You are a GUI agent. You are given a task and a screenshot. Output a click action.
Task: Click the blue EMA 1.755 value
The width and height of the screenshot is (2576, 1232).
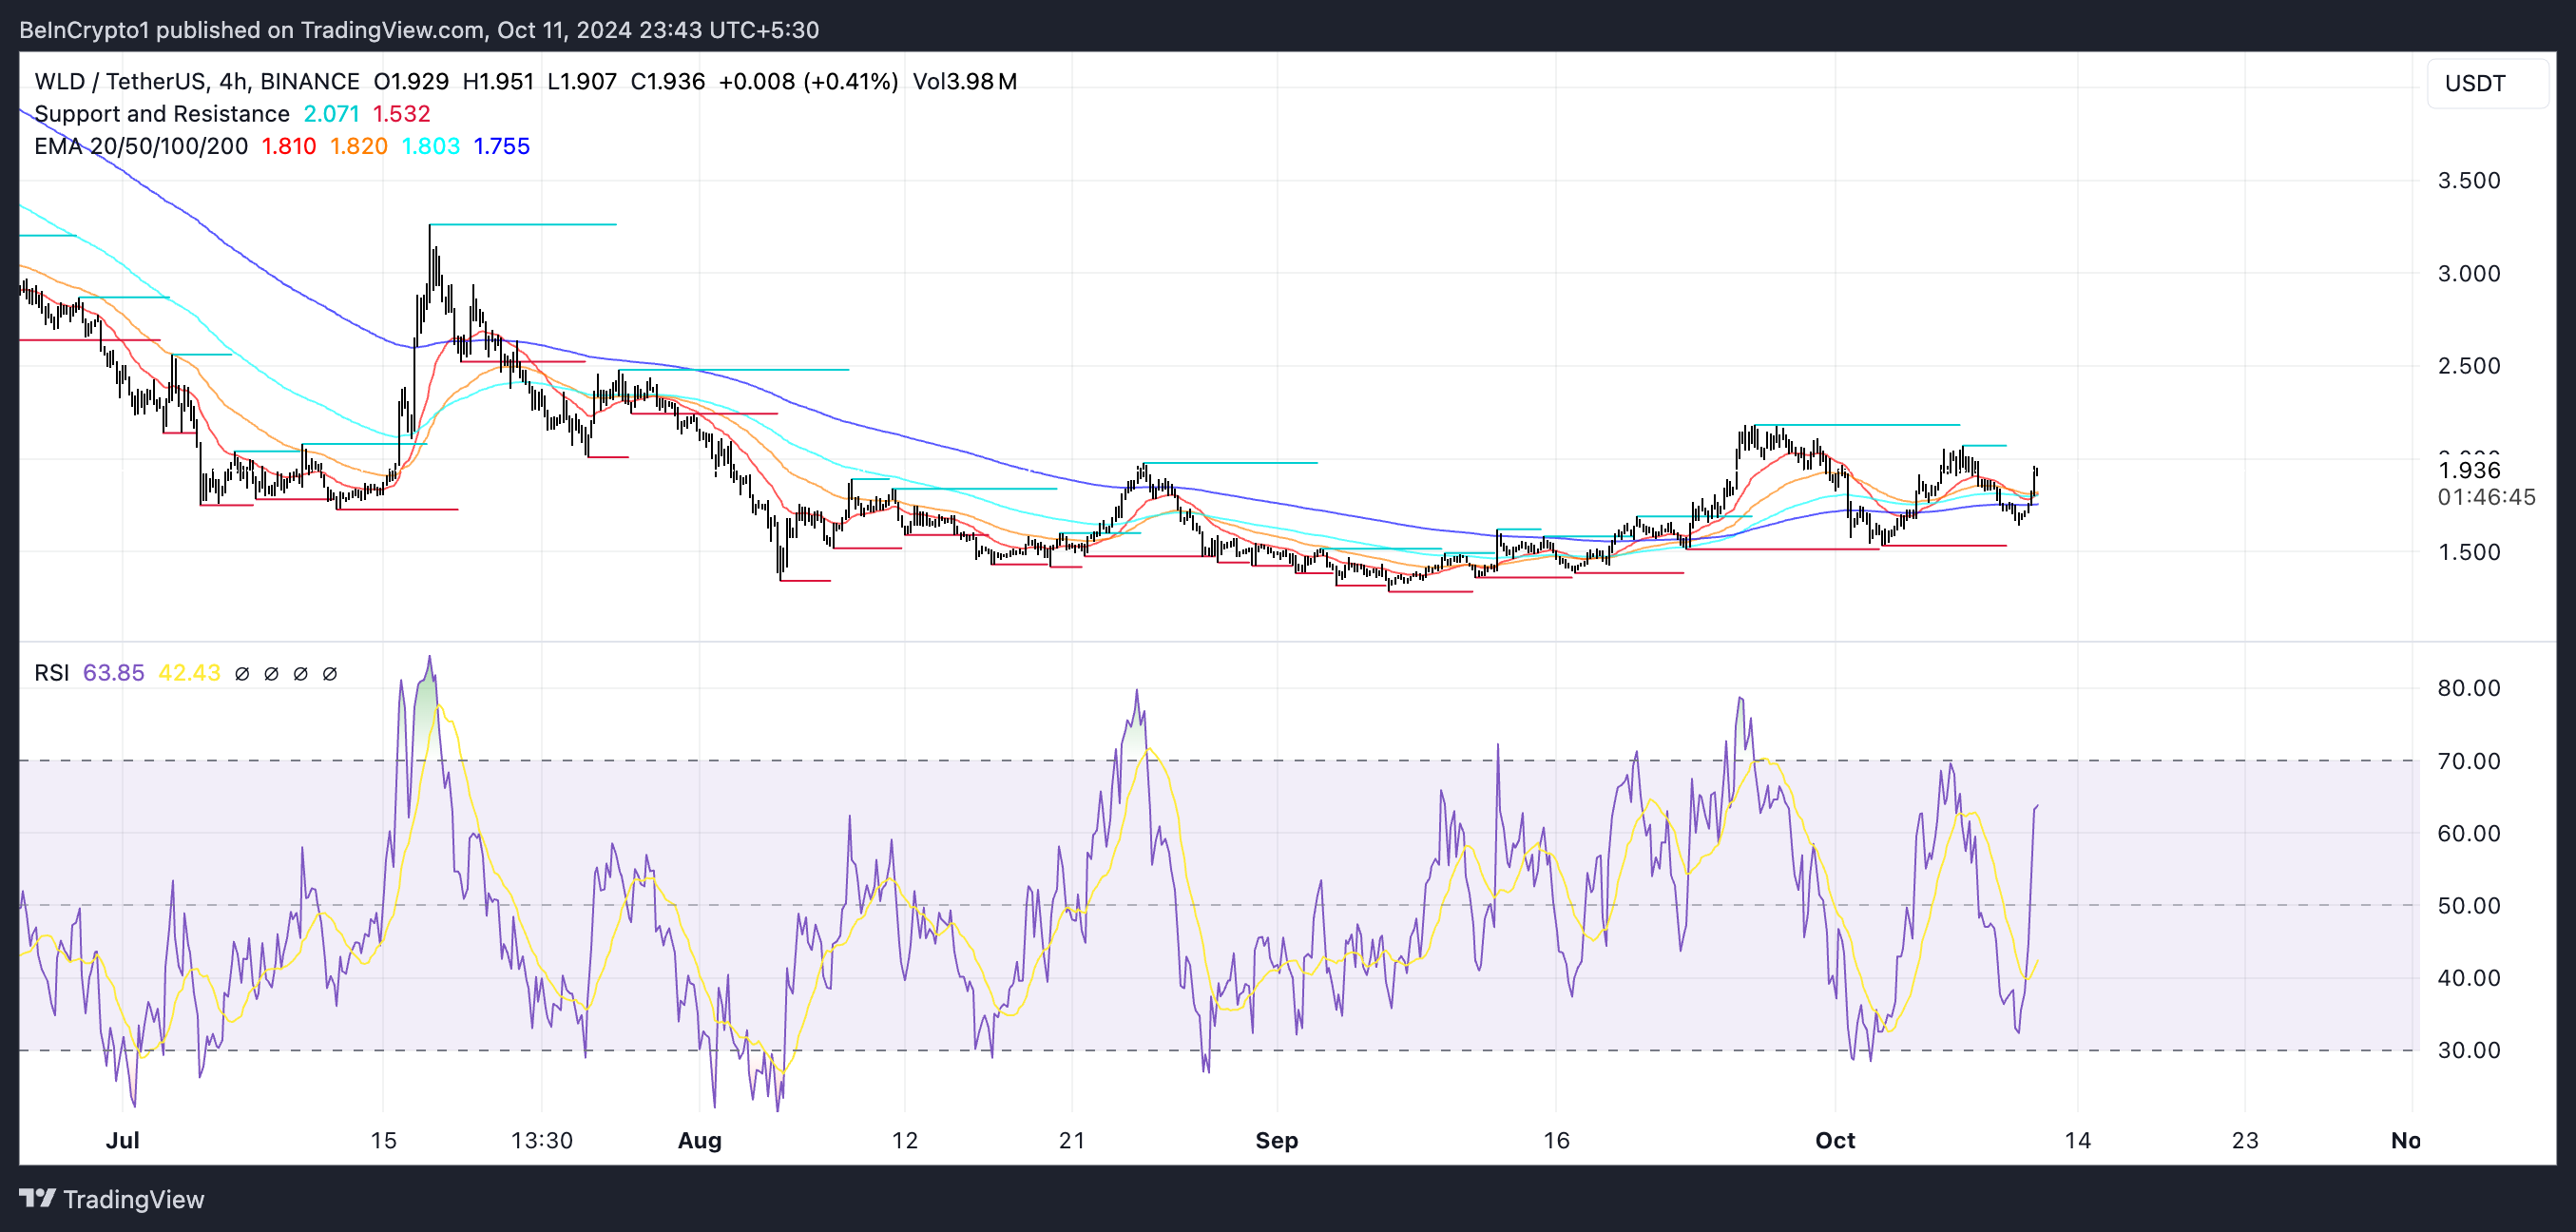501,146
